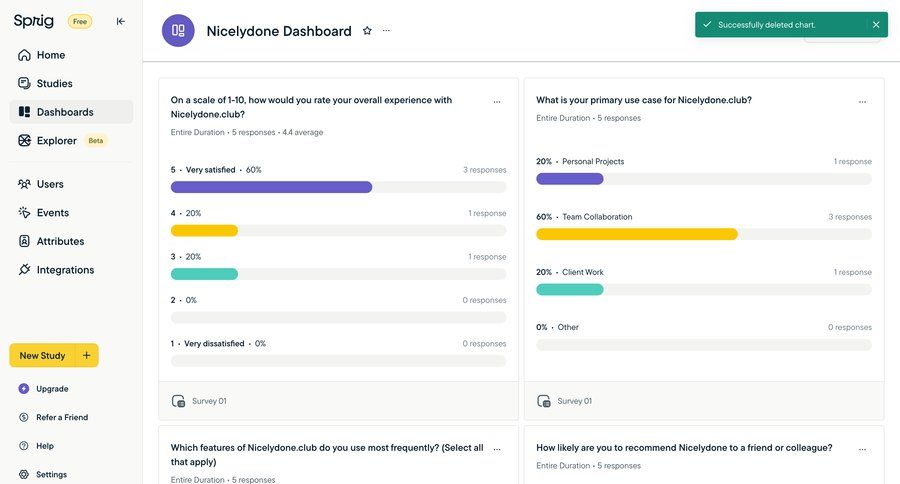900x484 pixels.
Task: Go to Studies in the sidebar
Action: click(x=54, y=84)
